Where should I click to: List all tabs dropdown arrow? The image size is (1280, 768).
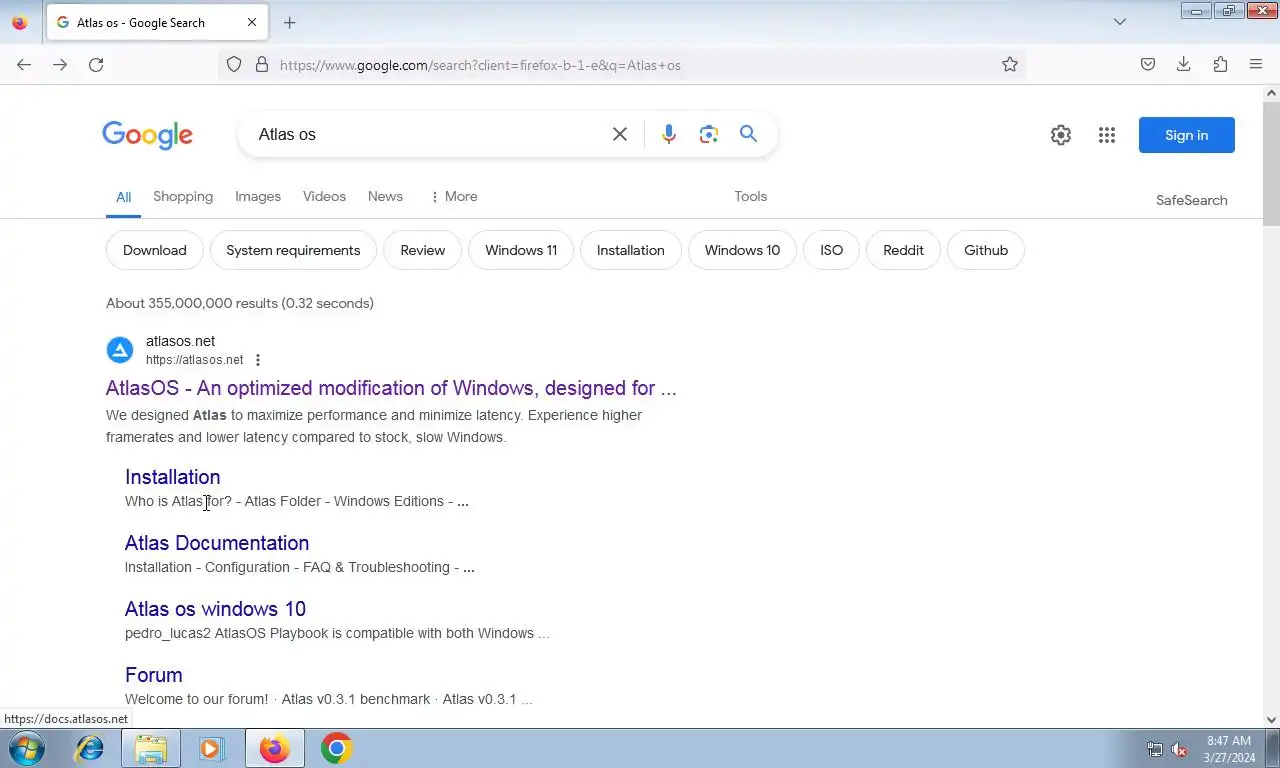tap(1120, 22)
